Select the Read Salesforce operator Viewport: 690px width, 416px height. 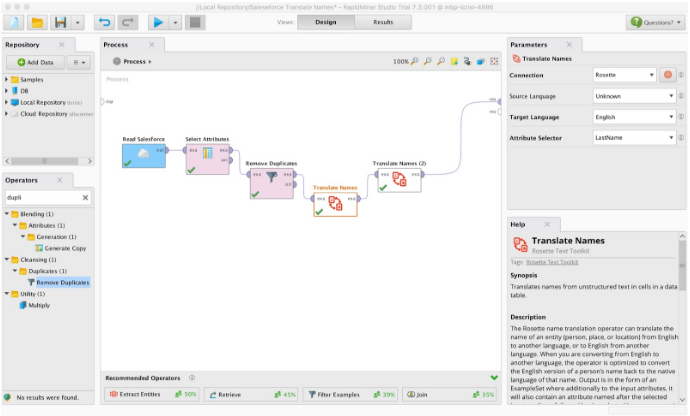[x=144, y=156]
